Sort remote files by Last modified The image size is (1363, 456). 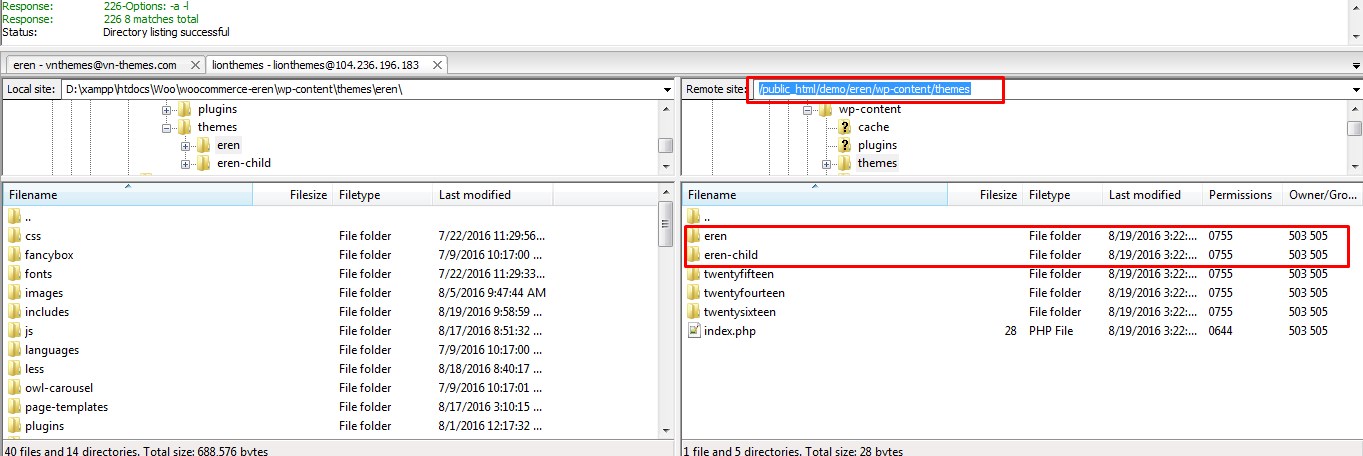1152,195
